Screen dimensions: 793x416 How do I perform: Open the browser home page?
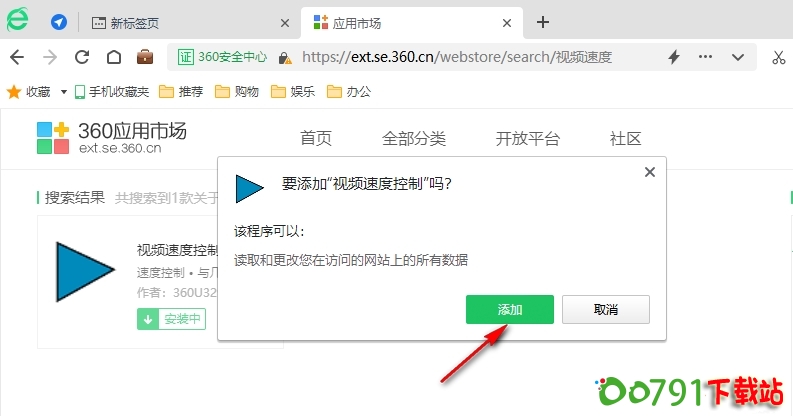coord(114,57)
